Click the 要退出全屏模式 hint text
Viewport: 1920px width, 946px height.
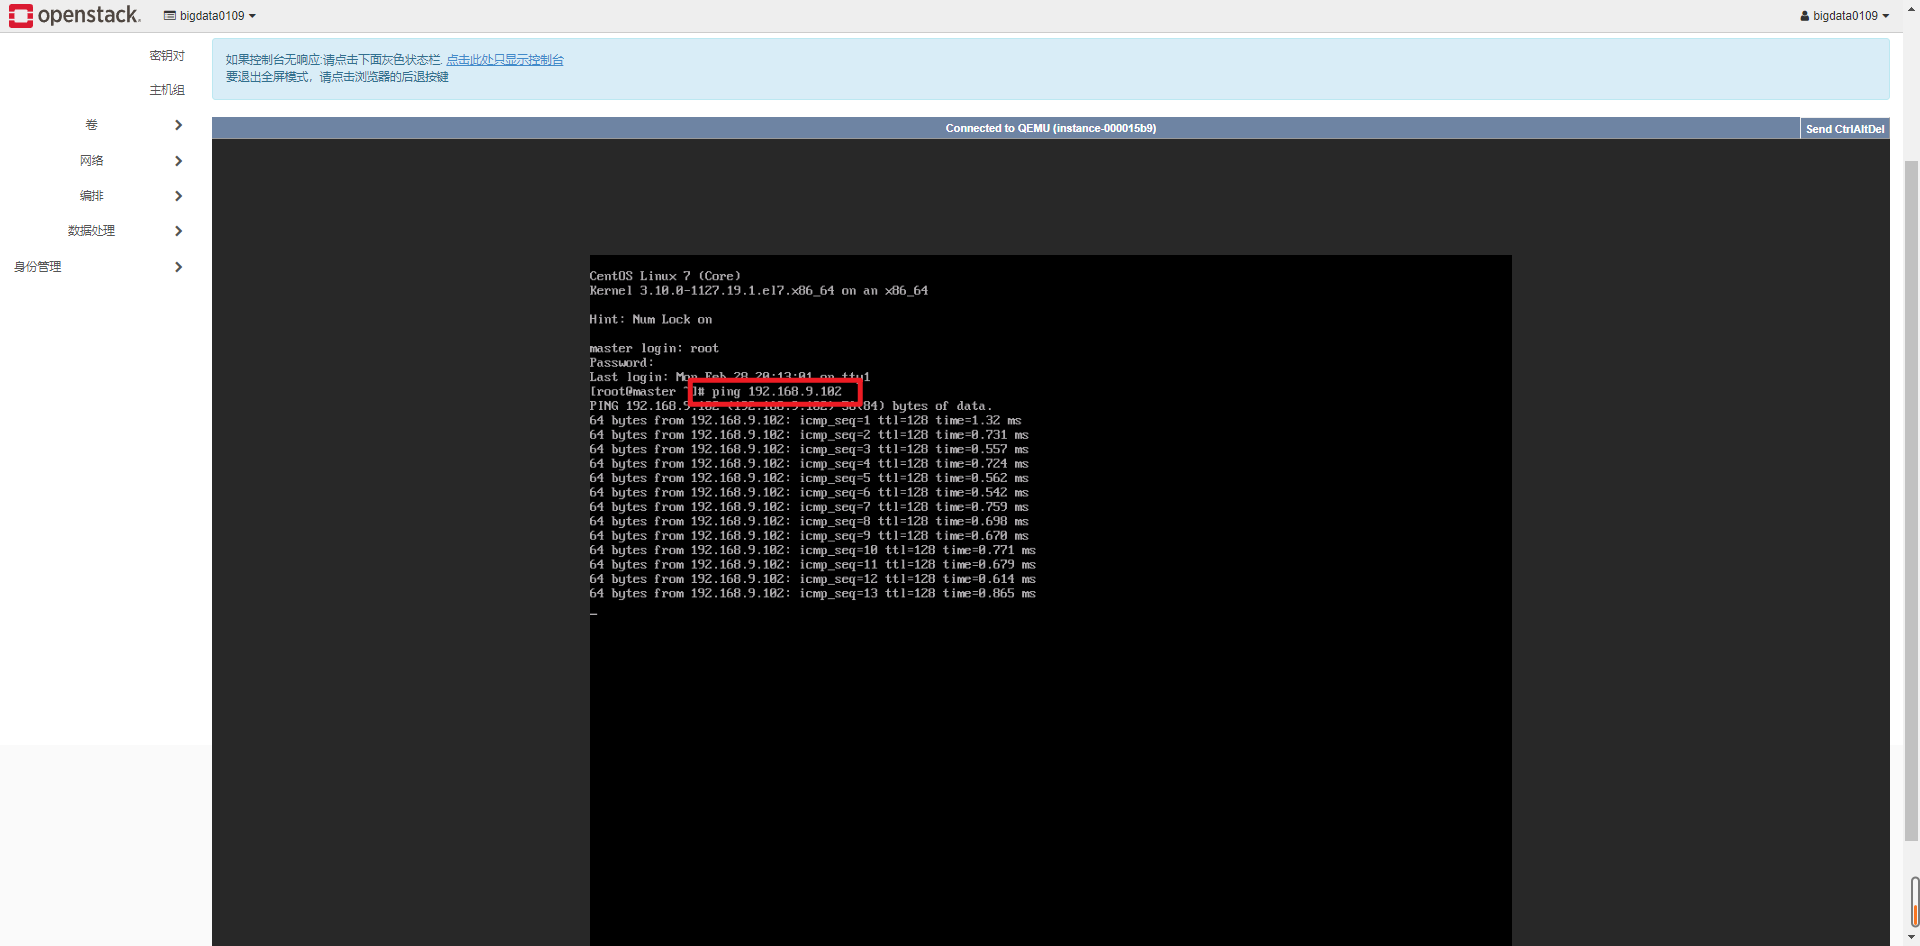337,77
